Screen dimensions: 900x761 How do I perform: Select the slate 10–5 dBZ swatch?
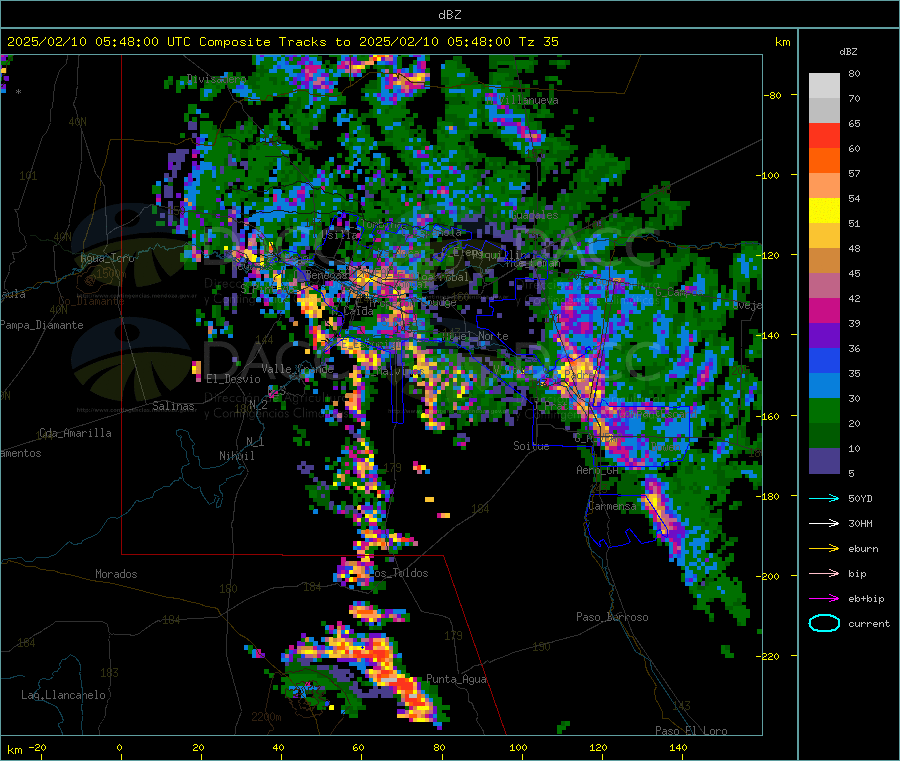[x=824, y=461]
